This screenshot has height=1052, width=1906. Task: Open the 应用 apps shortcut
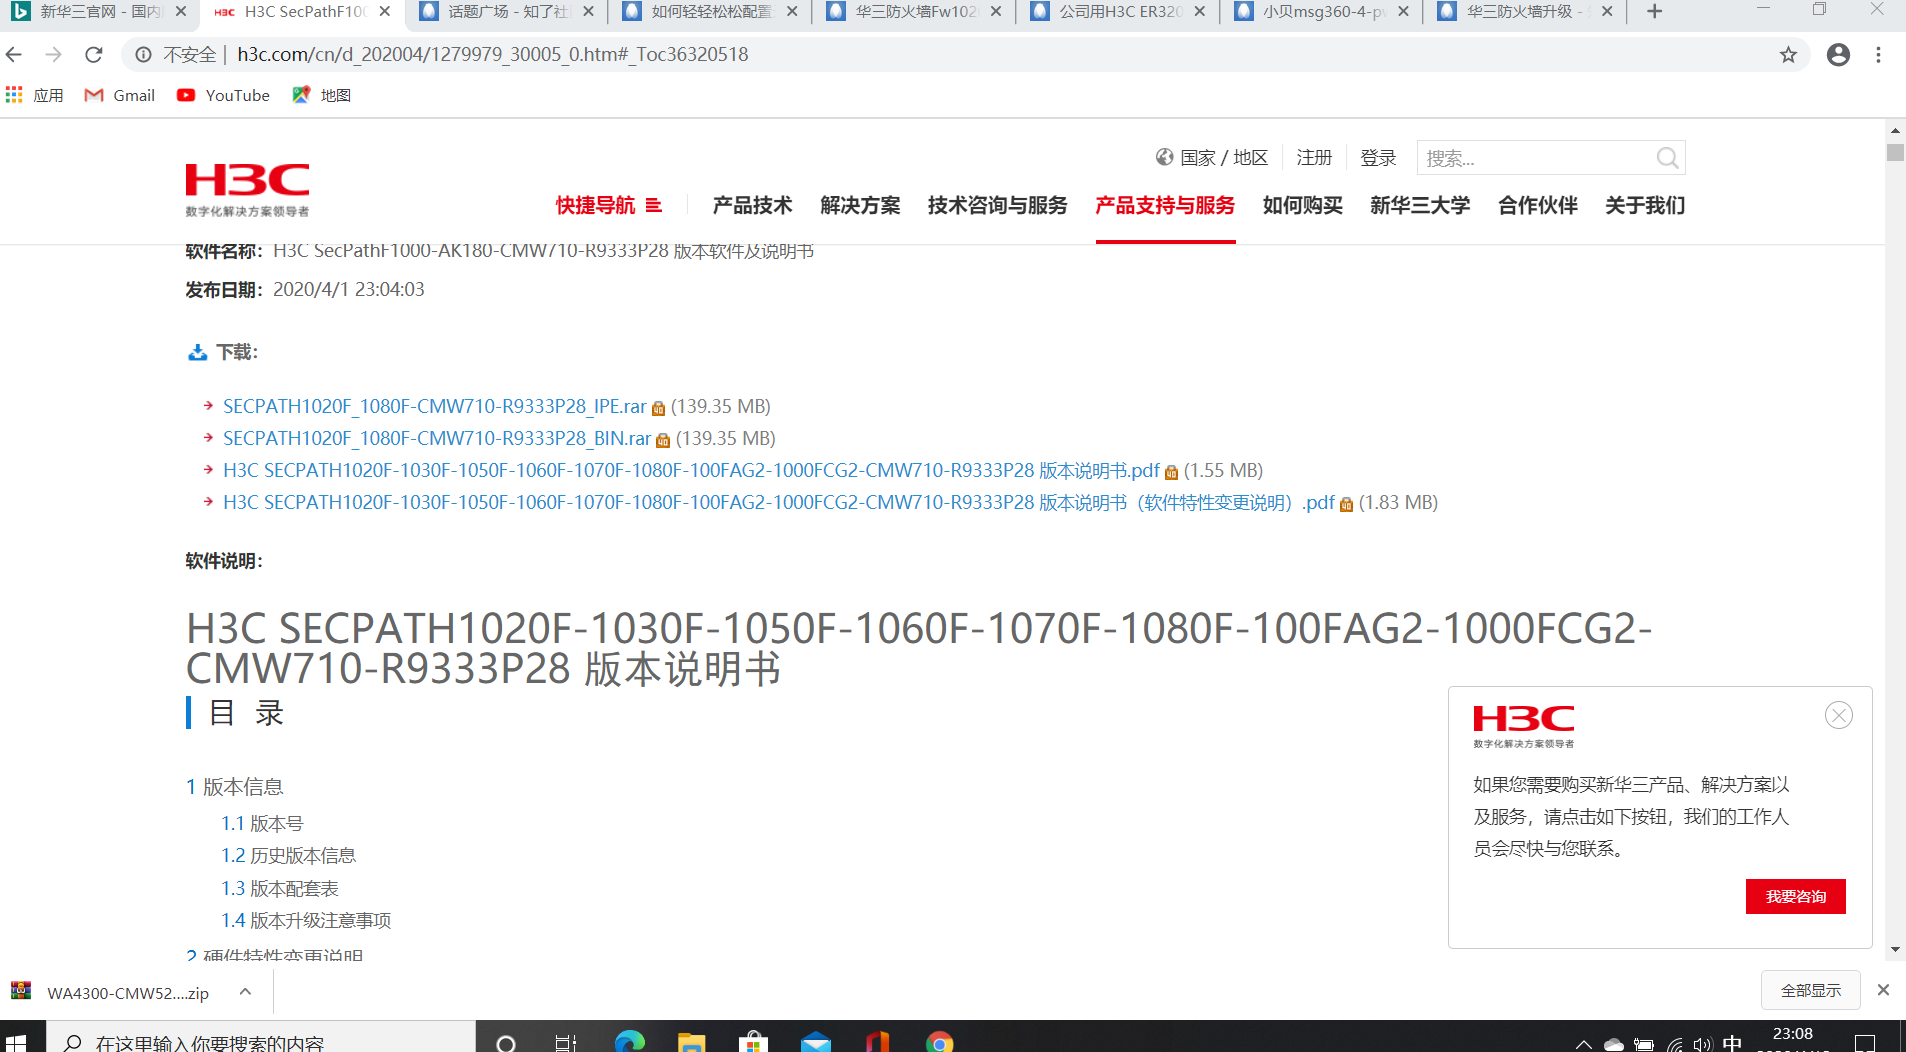tap(34, 95)
